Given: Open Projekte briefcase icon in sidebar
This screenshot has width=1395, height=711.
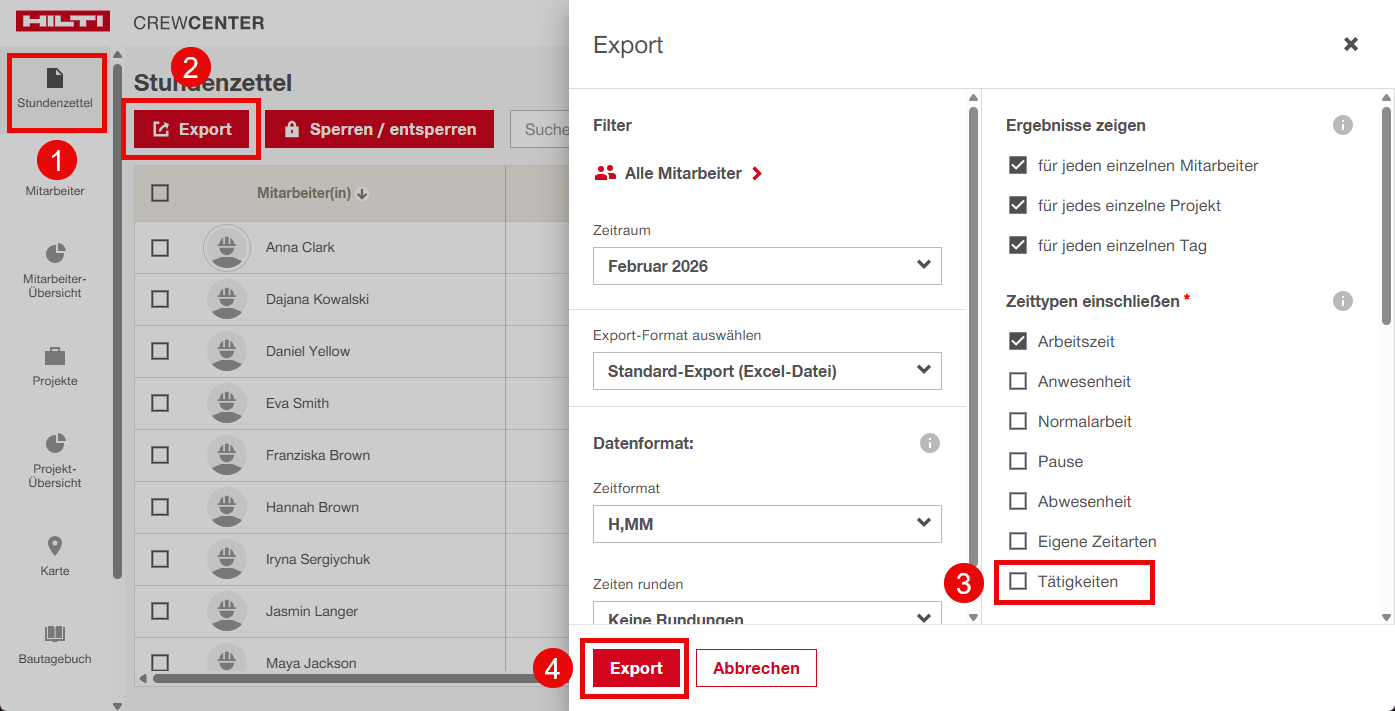Looking at the screenshot, I should tap(55, 356).
